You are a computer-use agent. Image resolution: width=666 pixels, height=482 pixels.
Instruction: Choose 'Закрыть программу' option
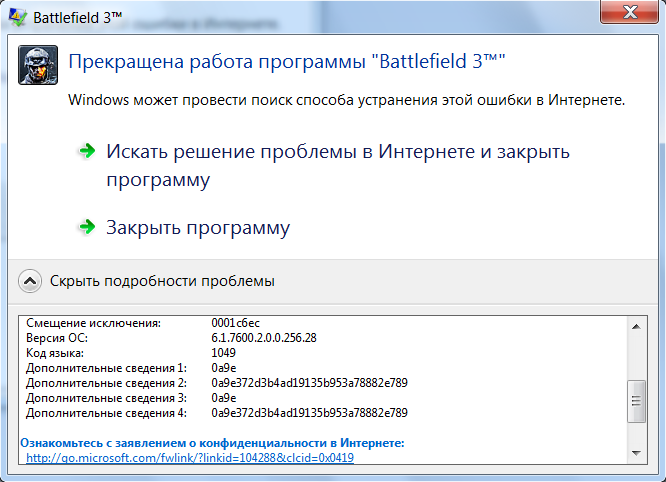click(198, 228)
